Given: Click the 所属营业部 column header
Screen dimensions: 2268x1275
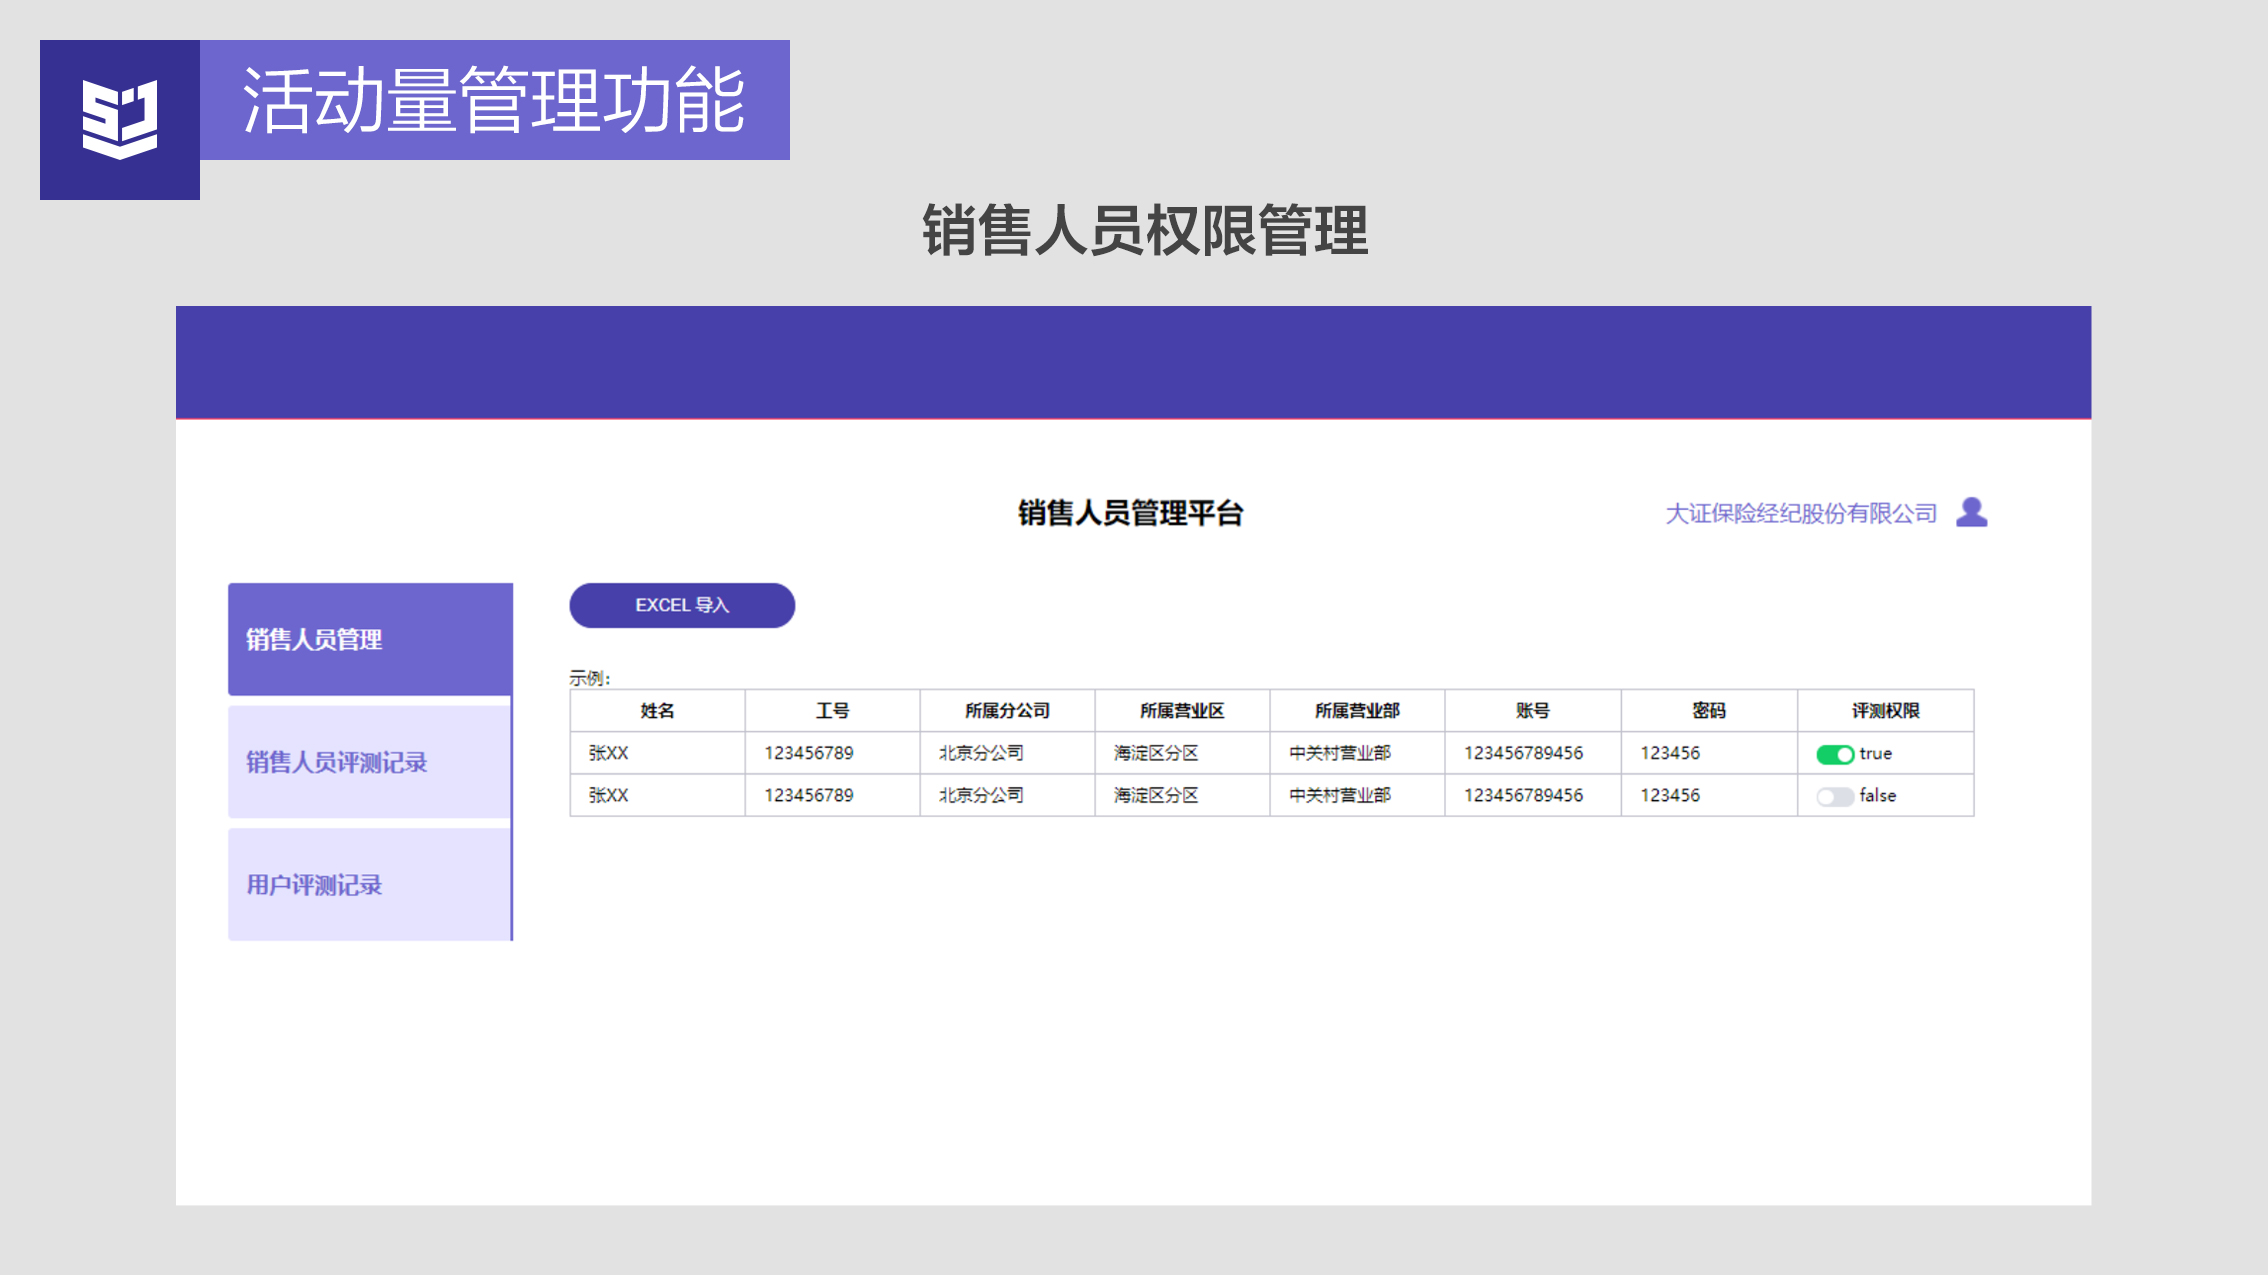Looking at the screenshot, I should pyautogui.click(x=1357, y=711).
